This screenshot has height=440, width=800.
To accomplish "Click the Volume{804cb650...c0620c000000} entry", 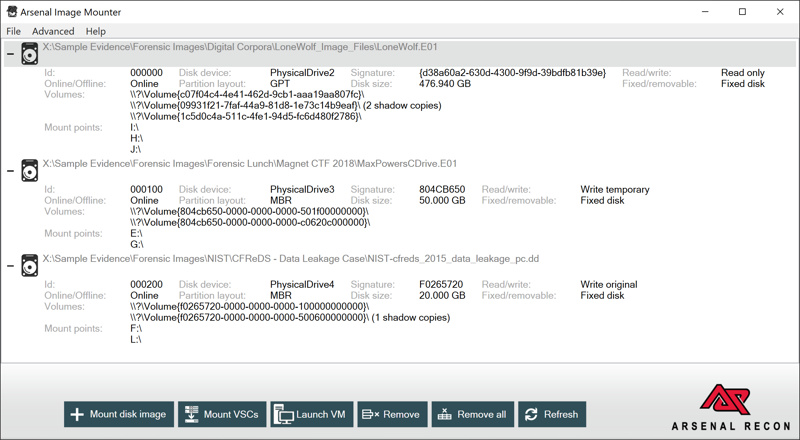I will 250,223.
